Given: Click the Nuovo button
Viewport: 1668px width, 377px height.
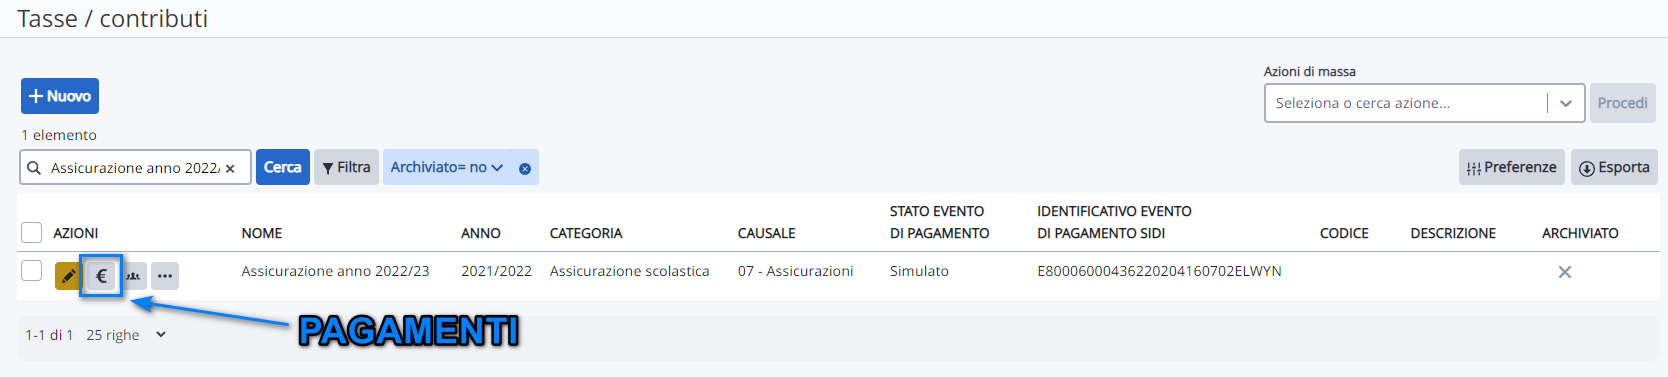Looking at the screenshot, I should tap(60, 96).
